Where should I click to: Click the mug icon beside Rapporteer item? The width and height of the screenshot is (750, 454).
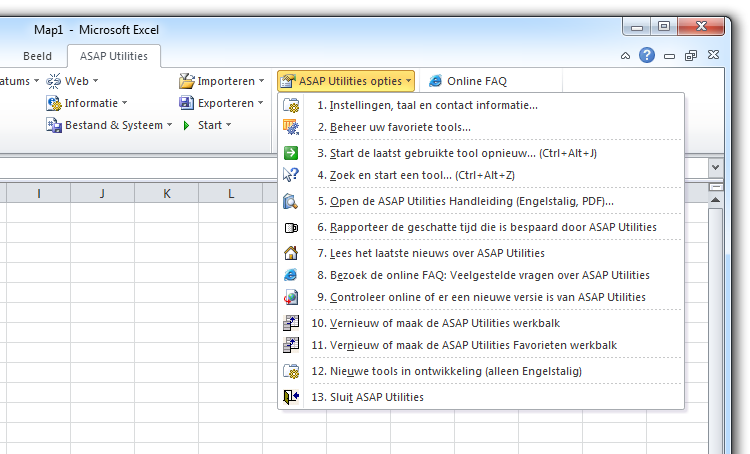tap(291, 228)
